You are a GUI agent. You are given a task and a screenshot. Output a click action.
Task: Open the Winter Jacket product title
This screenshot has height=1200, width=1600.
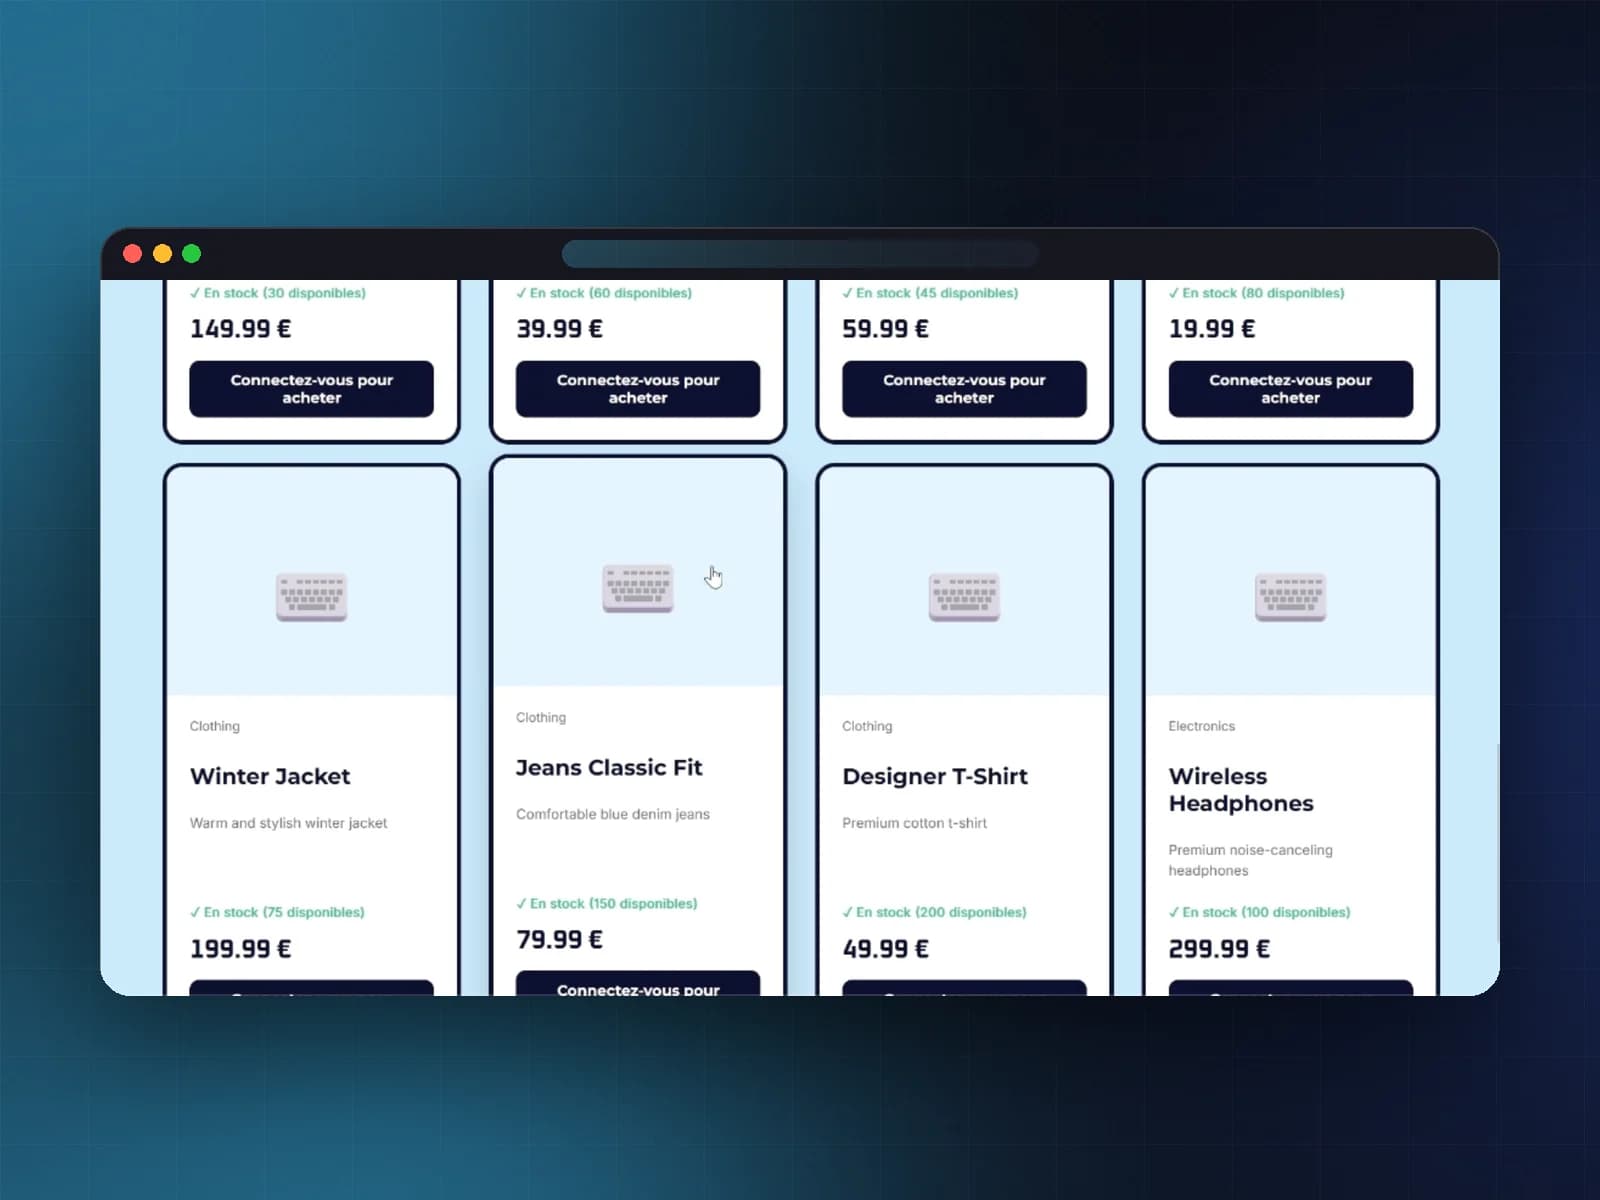270,776
